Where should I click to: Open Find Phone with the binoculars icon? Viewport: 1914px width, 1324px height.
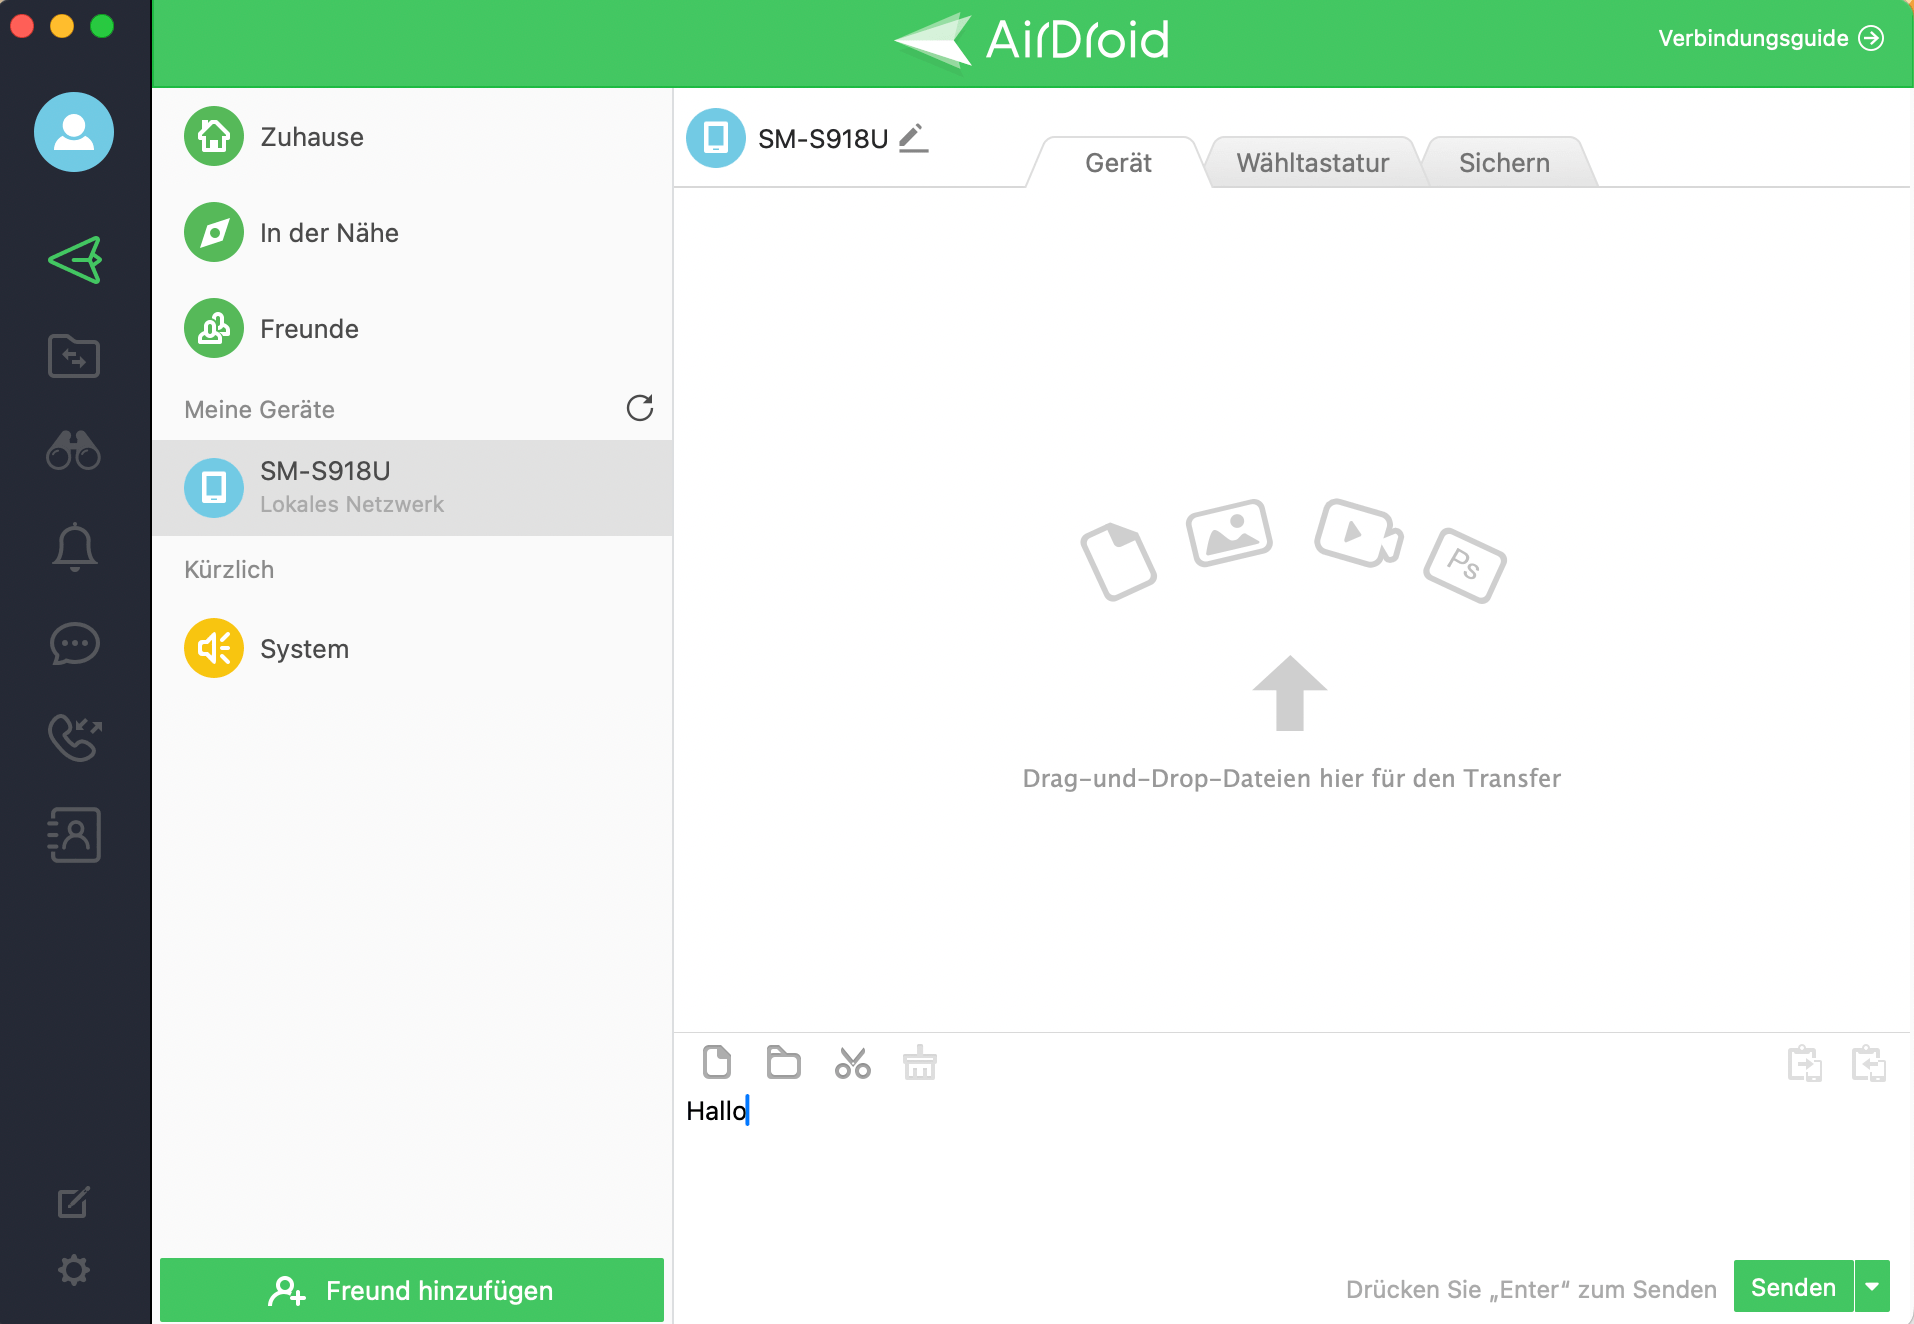click(74, 451)
